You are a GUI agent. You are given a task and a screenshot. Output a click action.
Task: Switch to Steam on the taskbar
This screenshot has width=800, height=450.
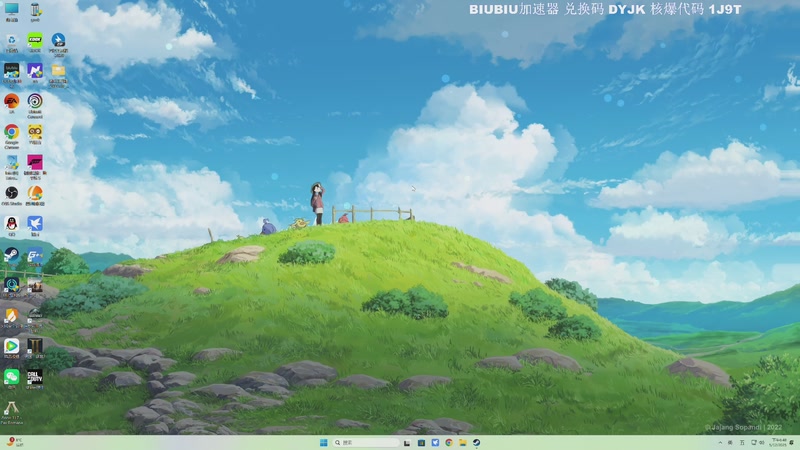pyautogui.click(x=476, y=442)
